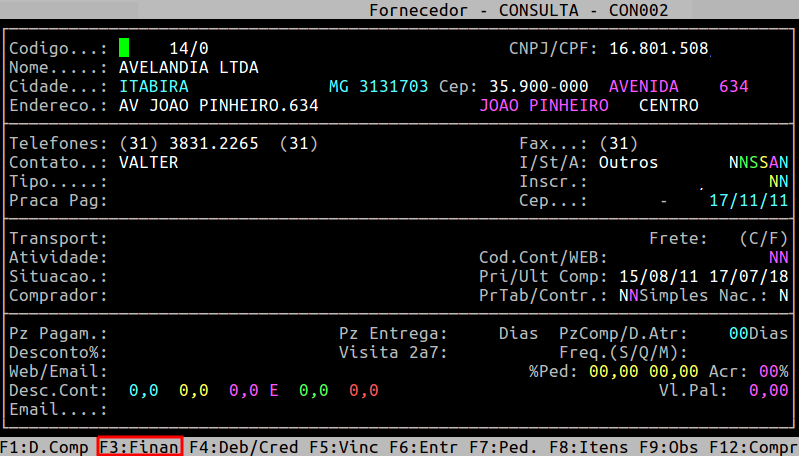Viewport: 799px width, 456px height.
Task: Select the contact name VALTER
Action: click(148, 162)
